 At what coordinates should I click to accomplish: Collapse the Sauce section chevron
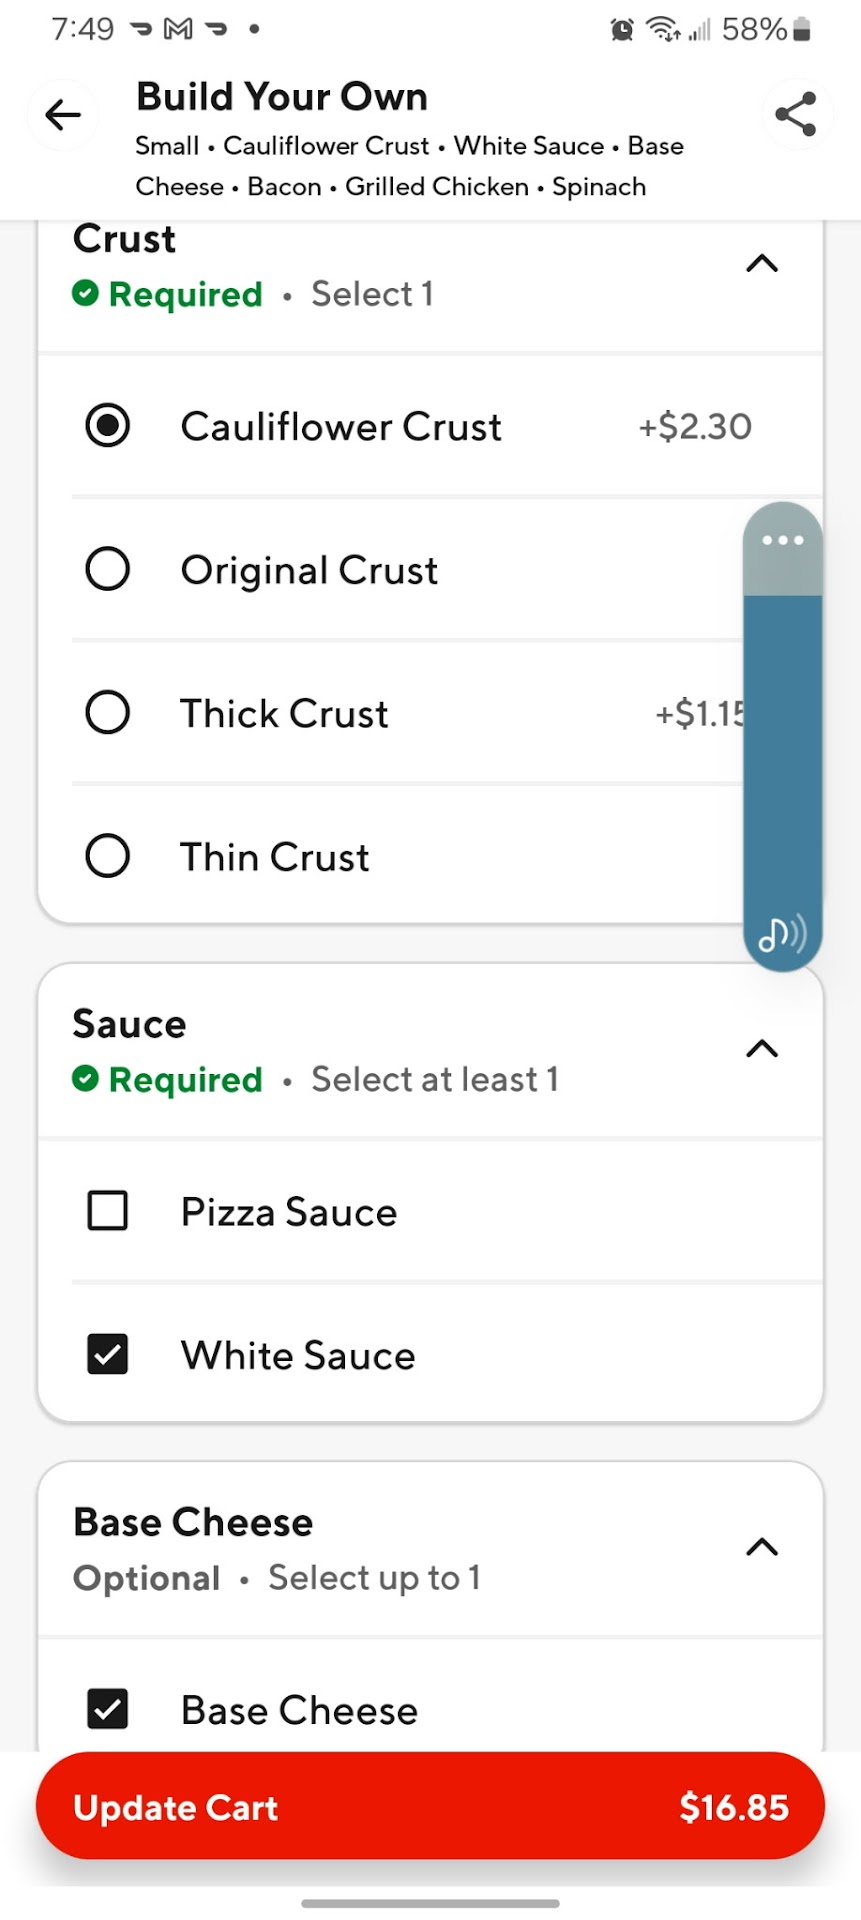(762, 1049)
